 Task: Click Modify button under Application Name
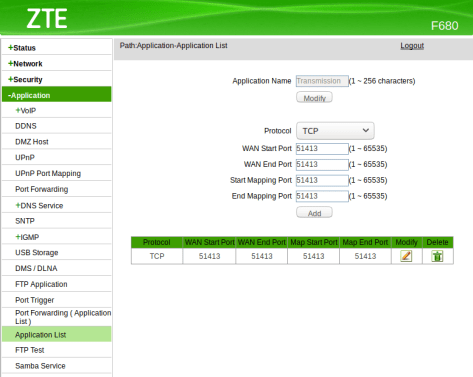point(314,98)
